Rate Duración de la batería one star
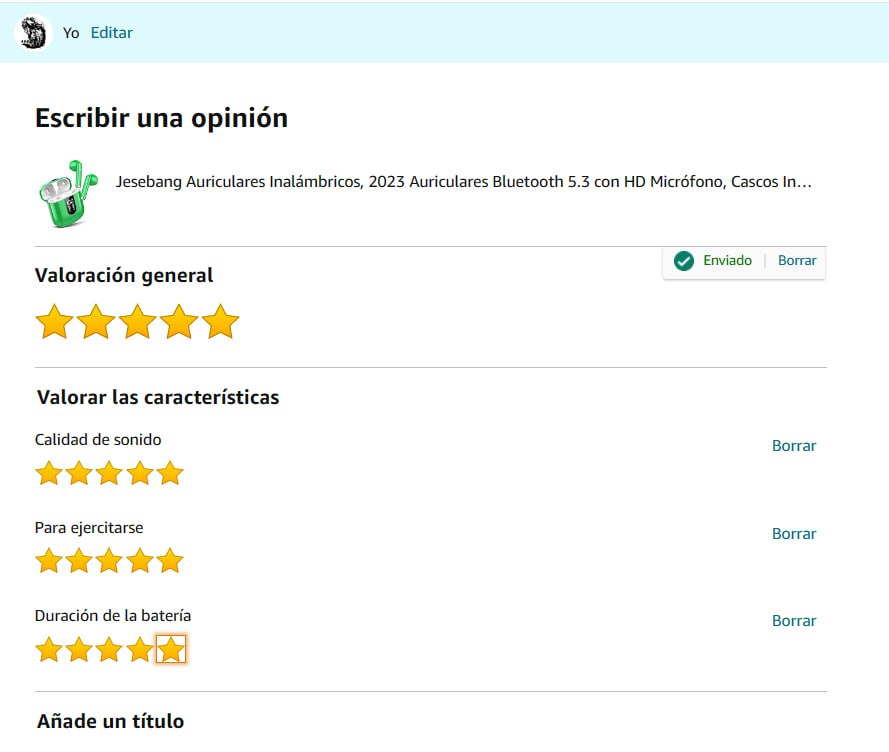This screenshot has width=889, height=752. point(49,649)
